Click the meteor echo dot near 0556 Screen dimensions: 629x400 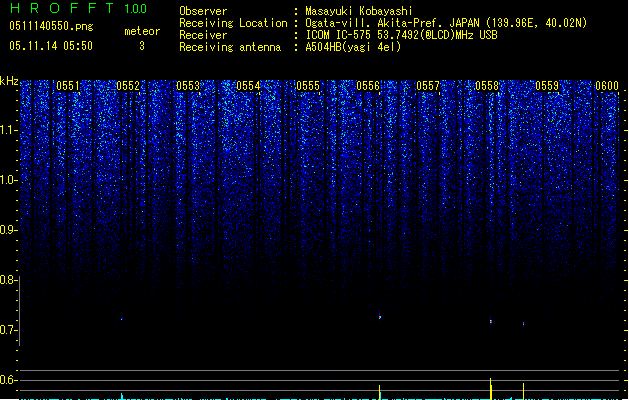pos(380,317)
